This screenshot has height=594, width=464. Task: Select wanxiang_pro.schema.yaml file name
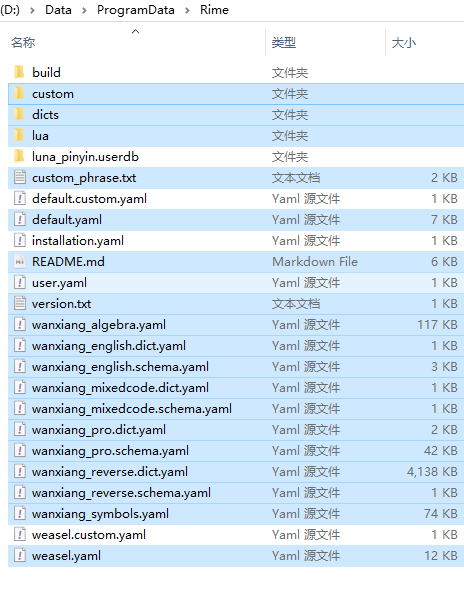110,451
